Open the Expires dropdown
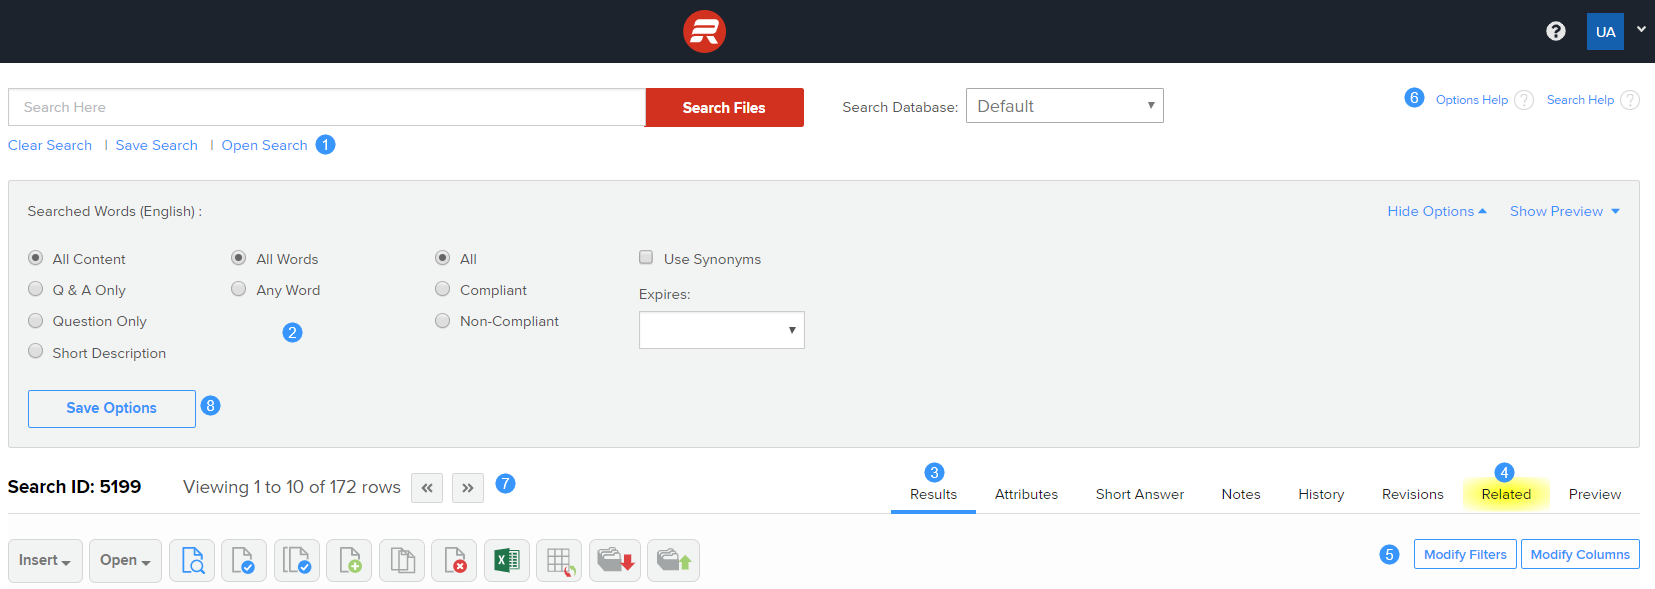This screenshot has height=589, width=1655. (721, 330)
